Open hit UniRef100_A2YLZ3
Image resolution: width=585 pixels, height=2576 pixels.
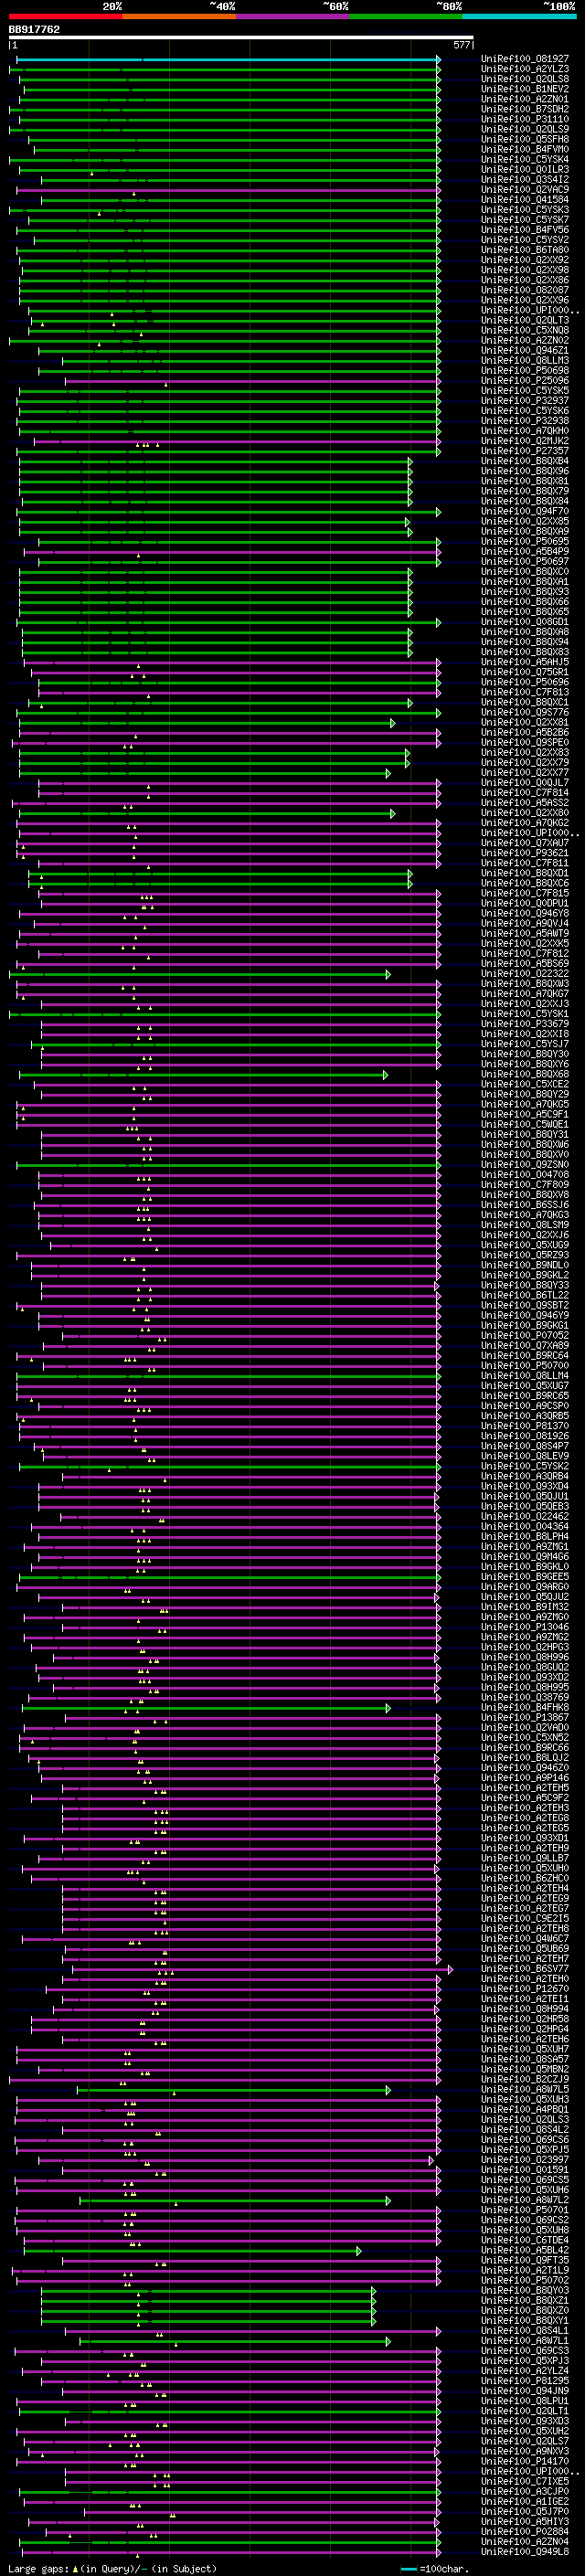click(x=525, y=69)
